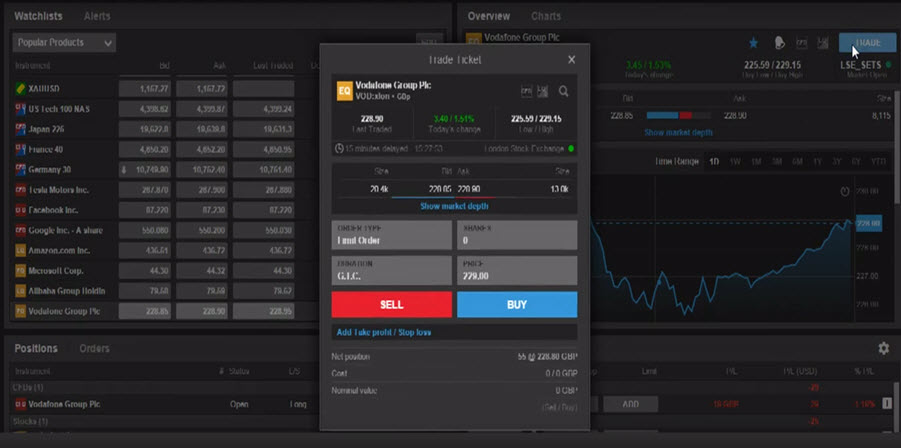The image size is (901, 448).
Task: Select the 1M time range
Action: (x=756, y=161)
